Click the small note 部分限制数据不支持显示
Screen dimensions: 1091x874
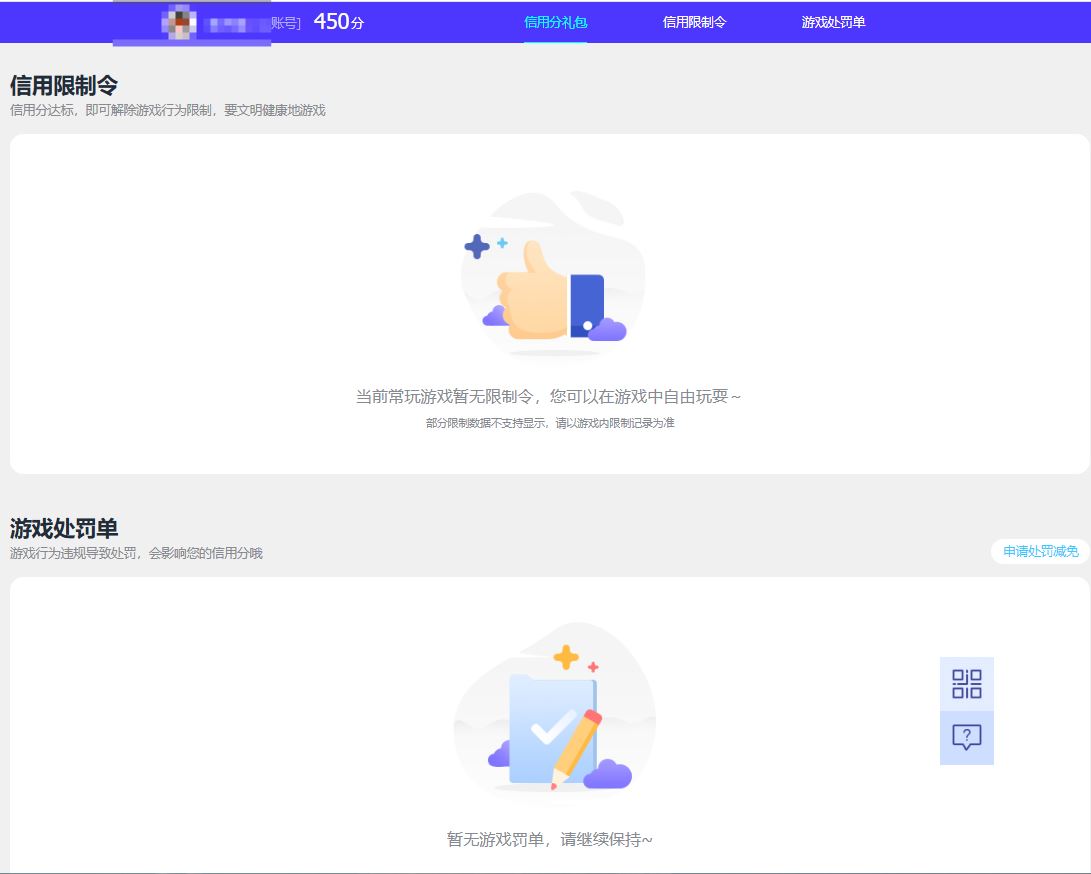coord(549,423)
